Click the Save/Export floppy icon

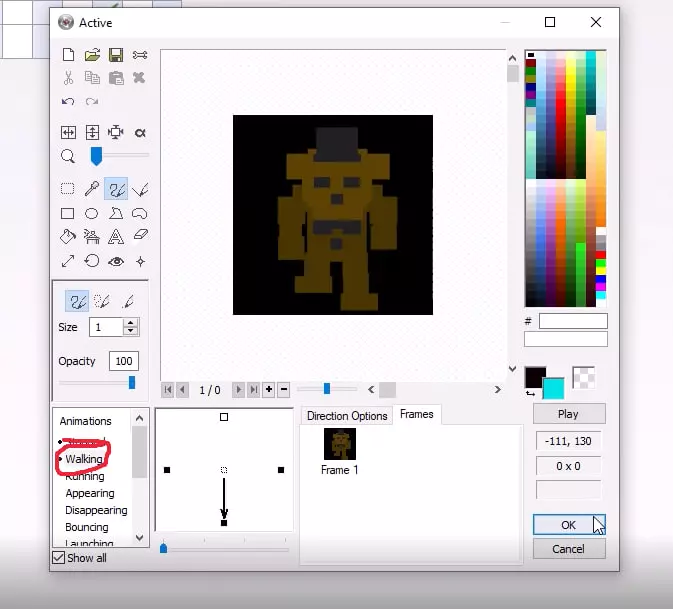click(x=116, y=55)
